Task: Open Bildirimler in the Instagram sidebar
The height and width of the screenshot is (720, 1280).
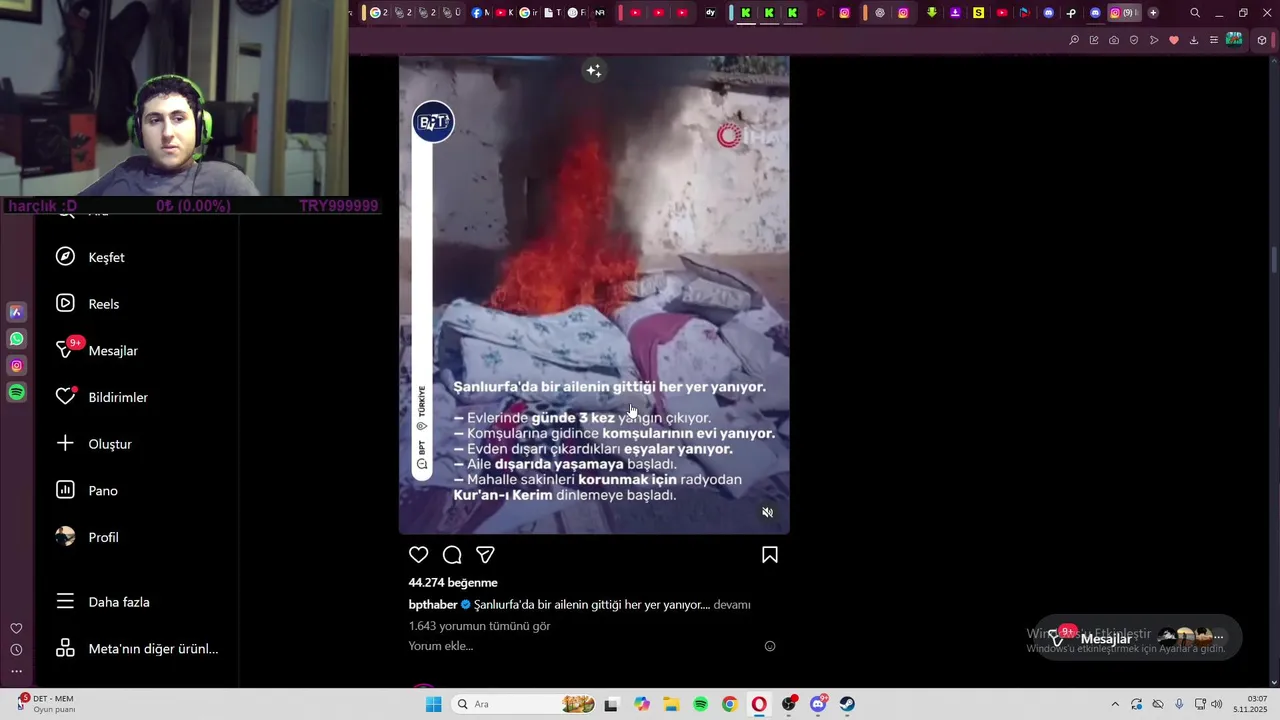Action: 102,397
